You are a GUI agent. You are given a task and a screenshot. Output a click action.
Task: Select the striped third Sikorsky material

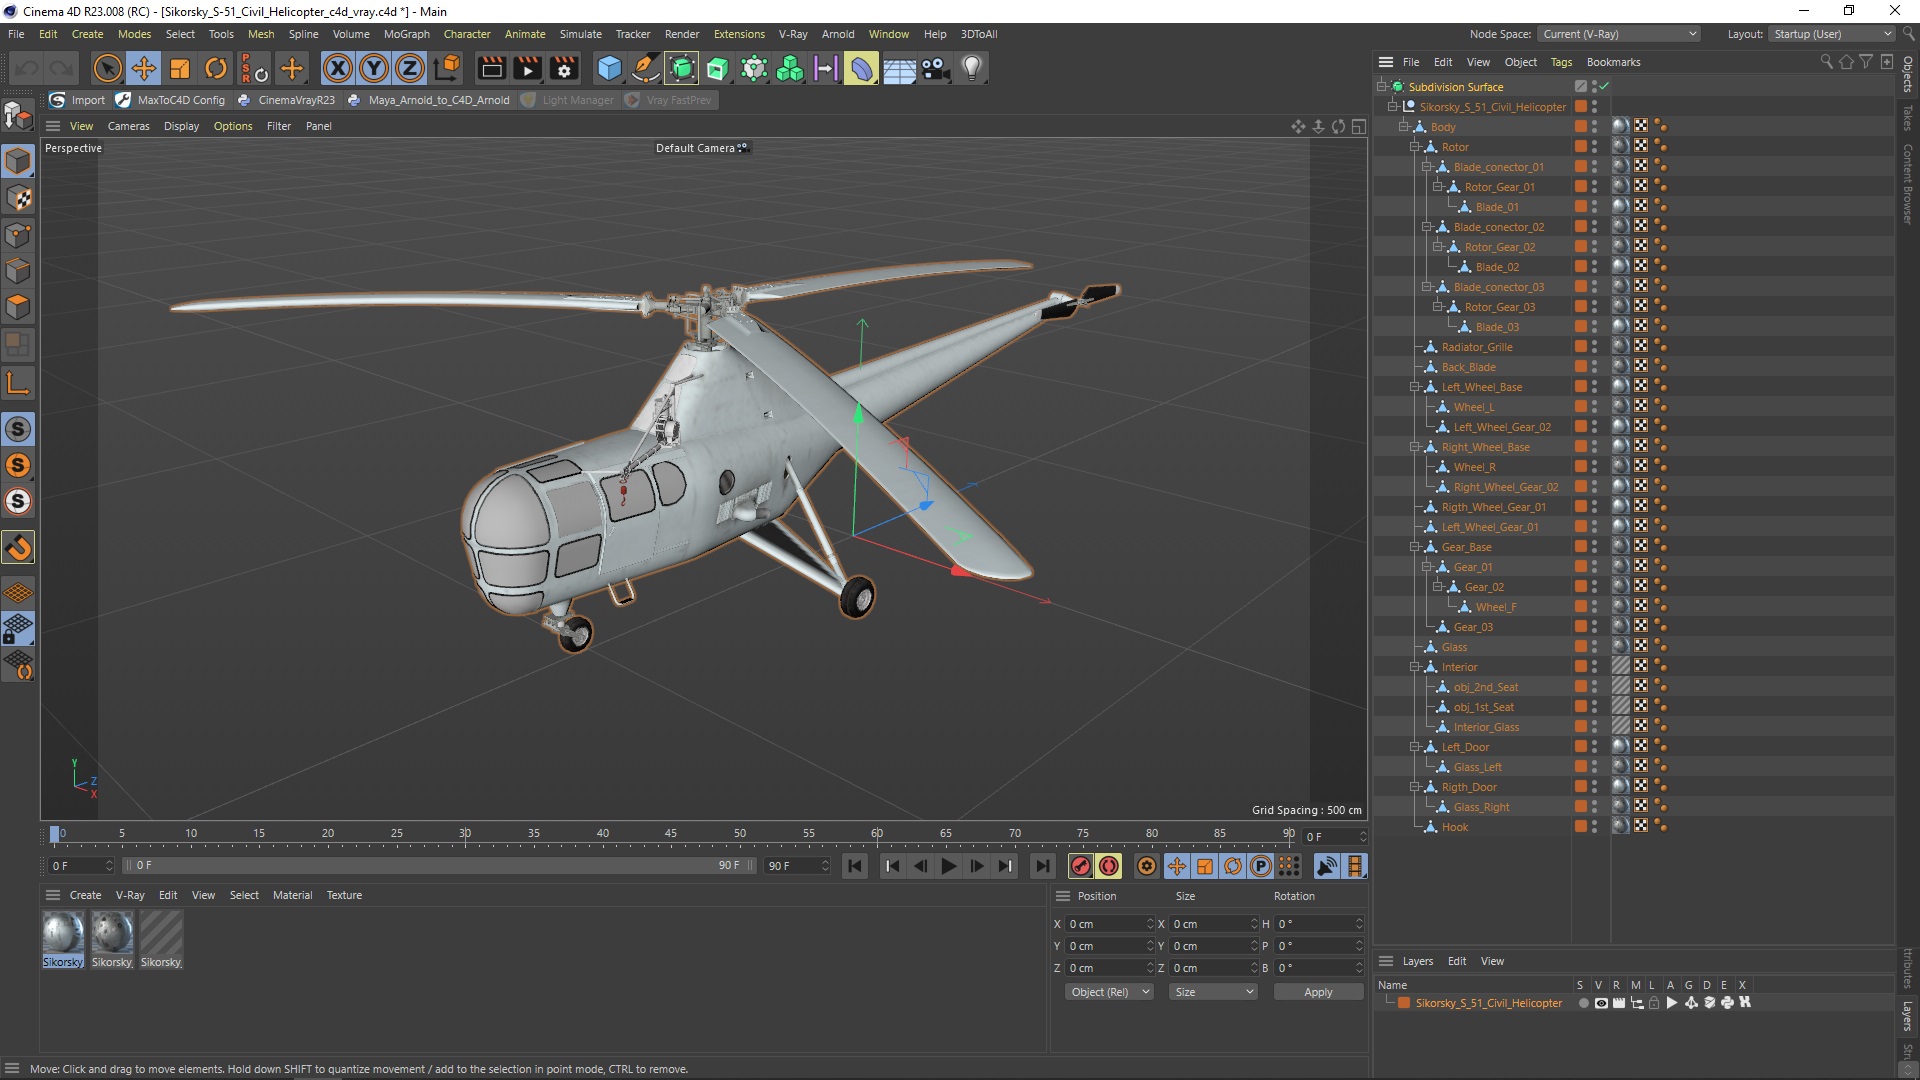[161, 932]
